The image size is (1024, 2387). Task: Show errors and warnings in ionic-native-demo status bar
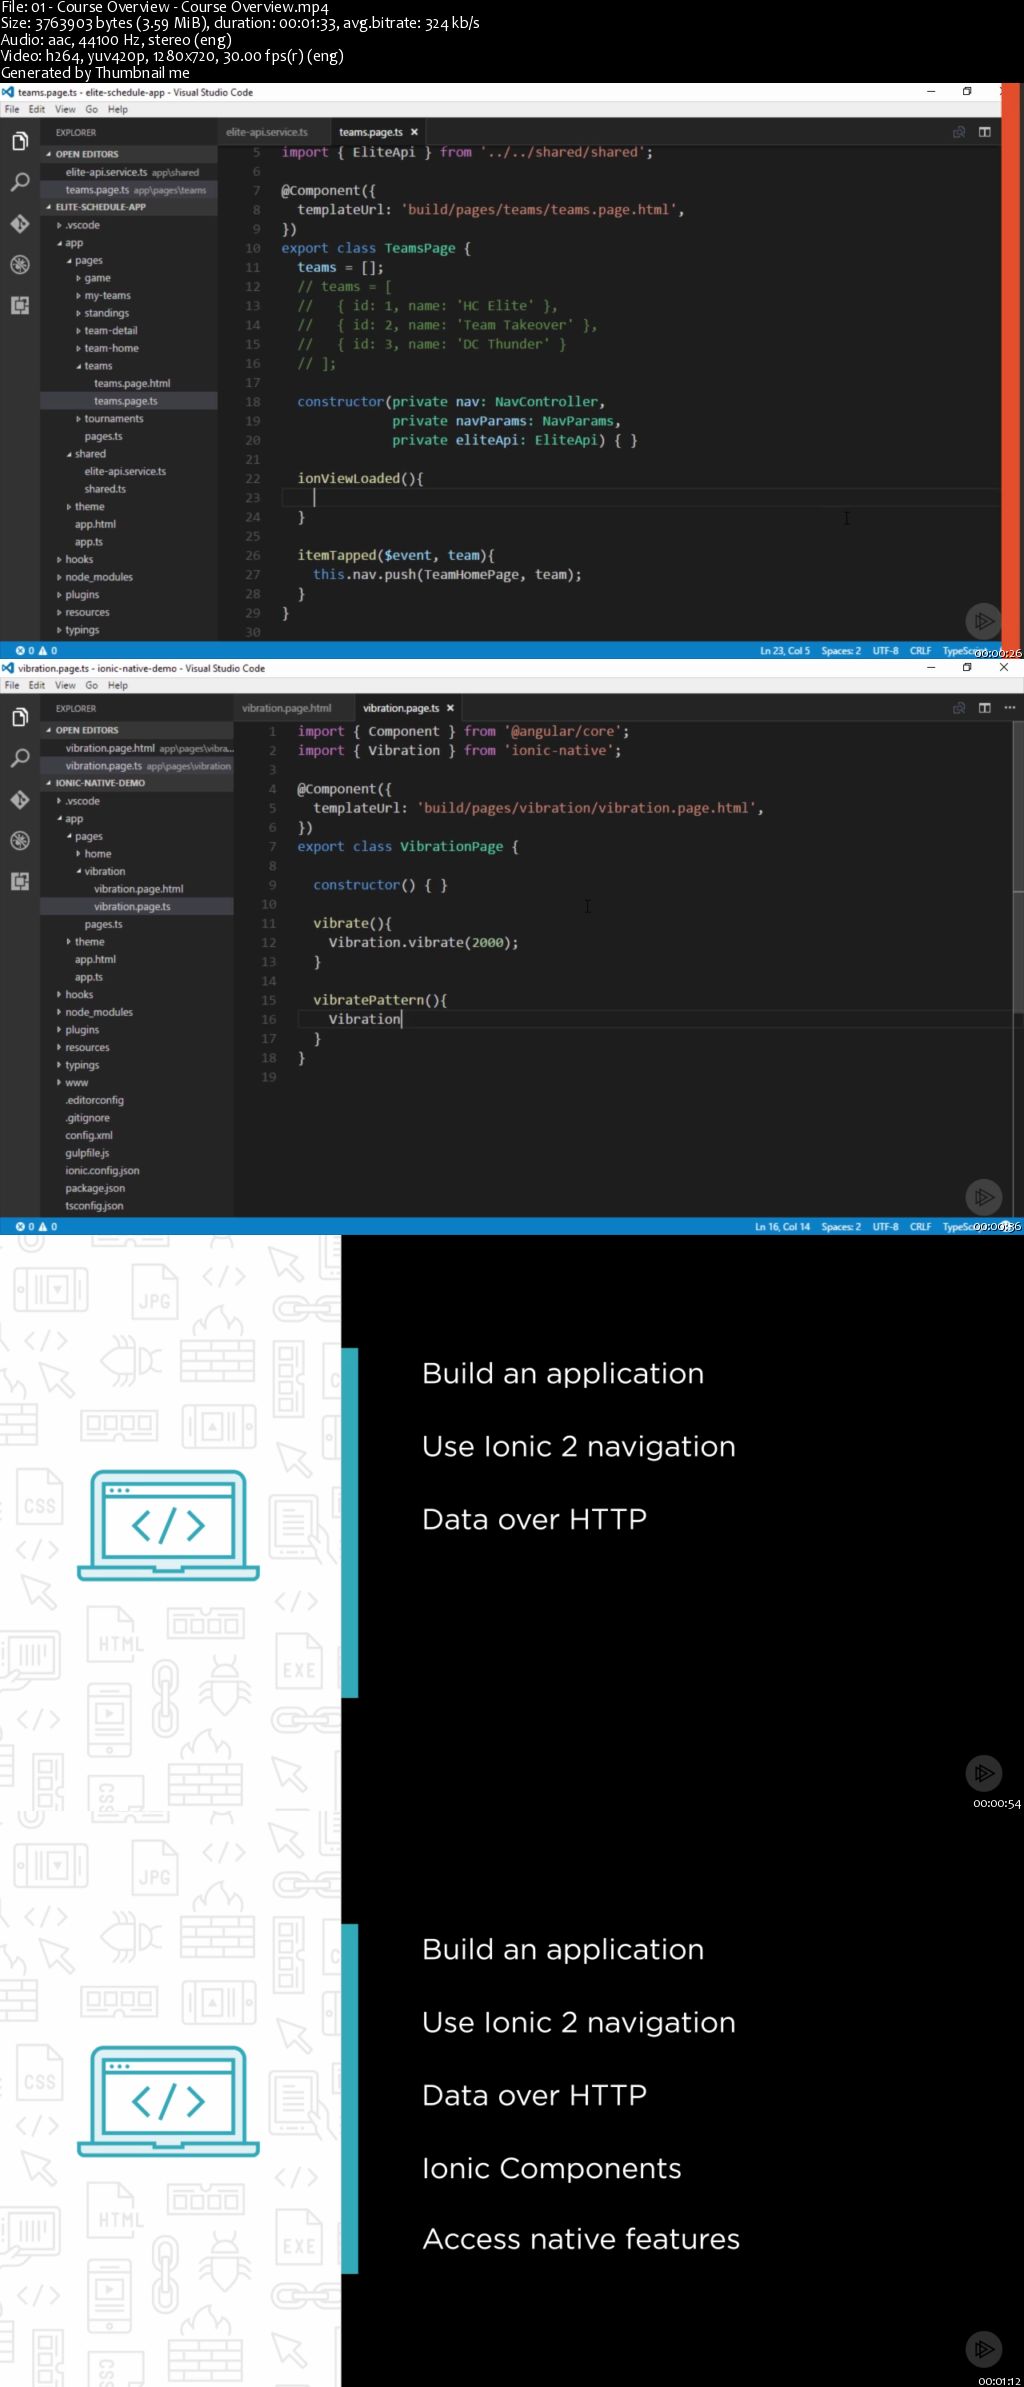(36, 1226)
